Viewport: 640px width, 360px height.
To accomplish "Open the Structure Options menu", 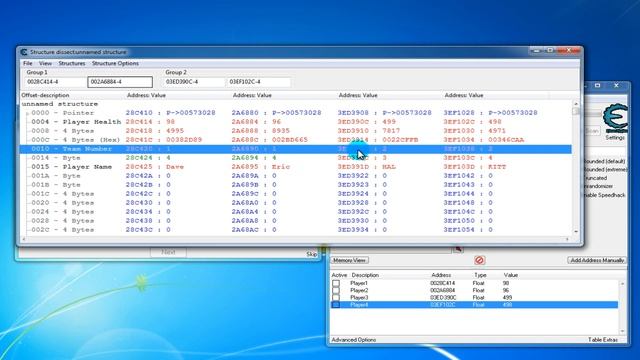I will tap(115, 63).
